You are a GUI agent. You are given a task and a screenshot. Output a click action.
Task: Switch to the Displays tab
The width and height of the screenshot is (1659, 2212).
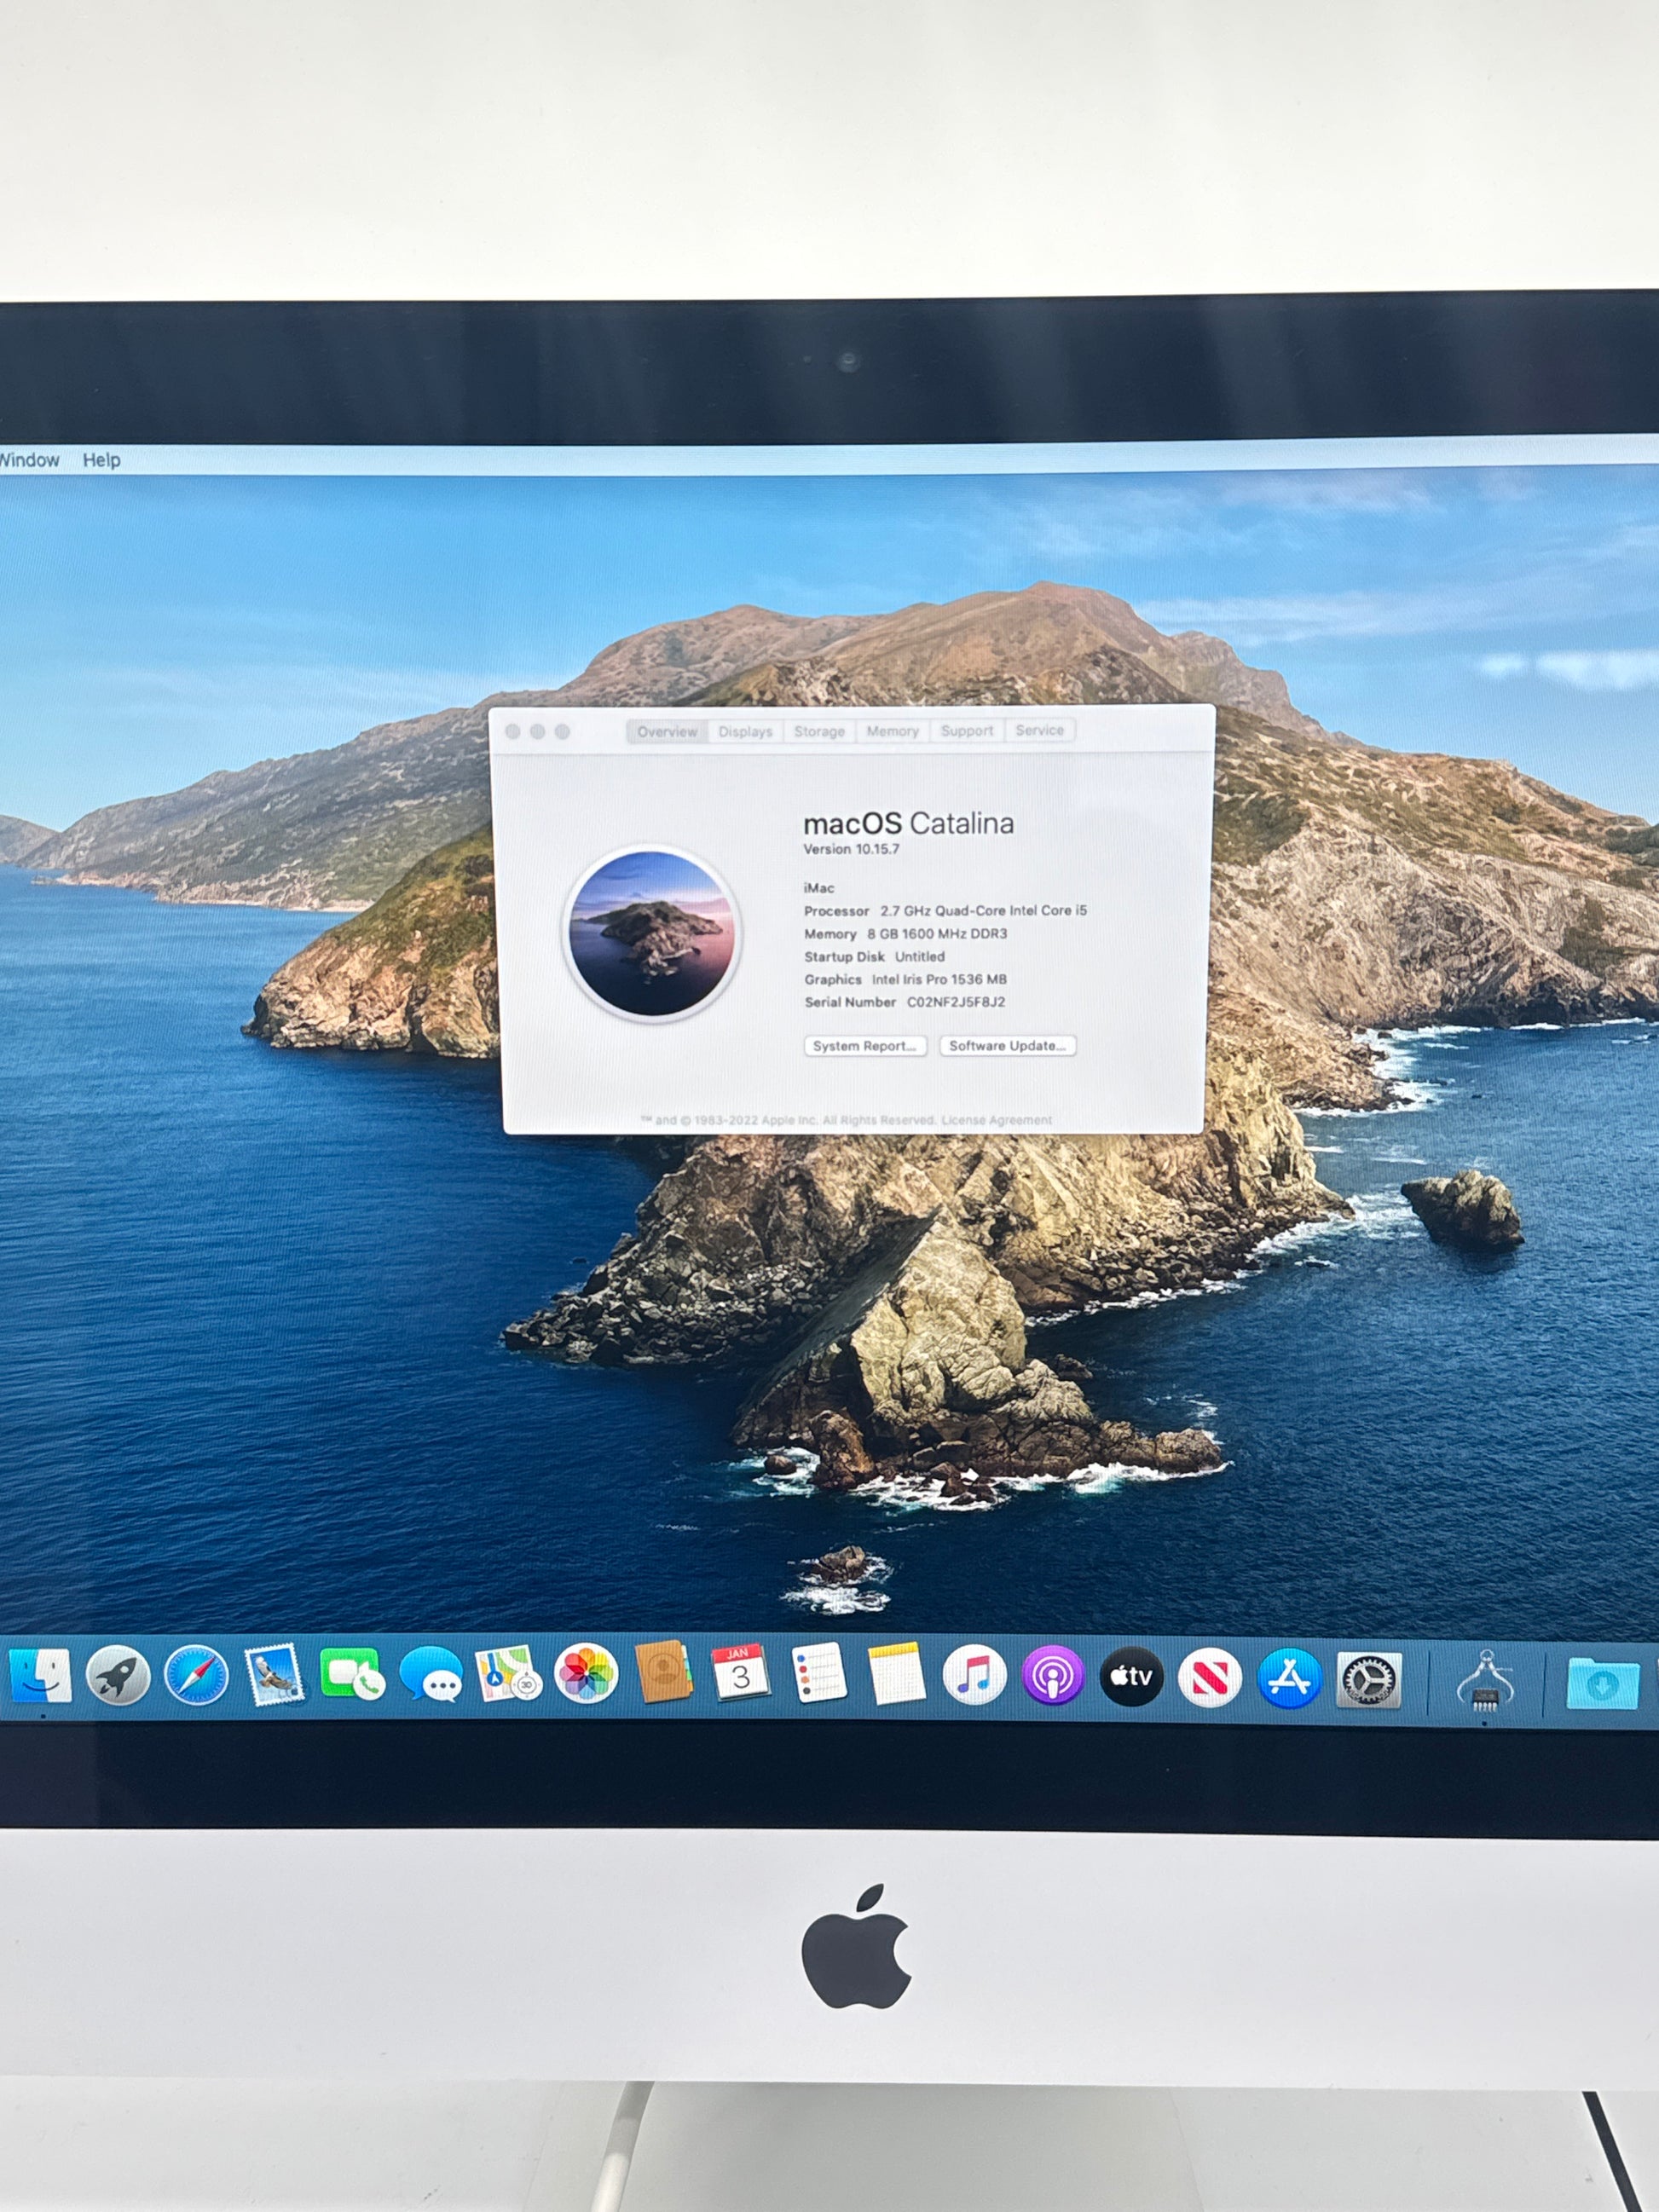(x=745, y=731)
